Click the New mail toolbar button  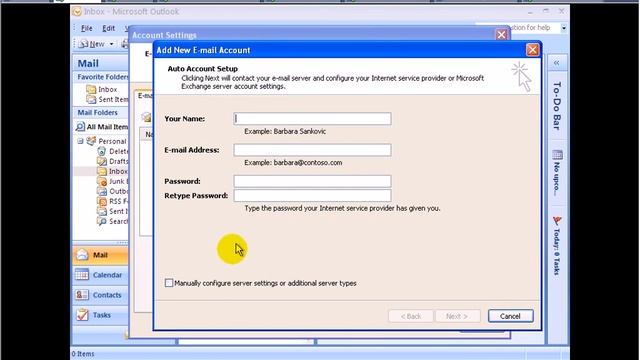point(91,44)
